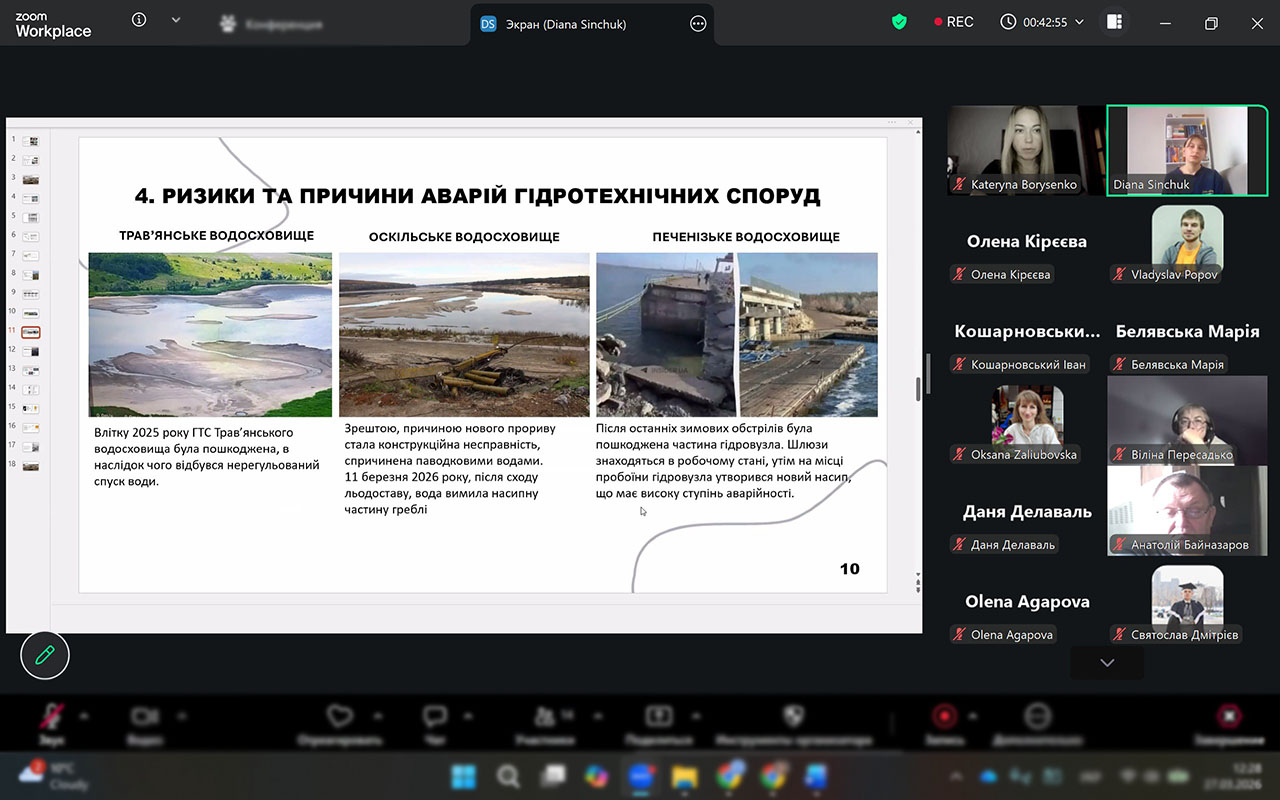Open the Participants panel icon
Screen dimensions: 1280x800
(x=546, y=716)
